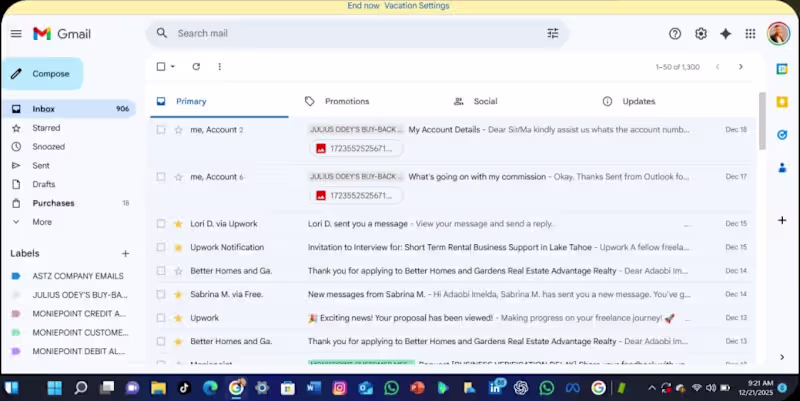Open Gmail Settings gear icon
800x401 pixels.
coord(701,34)
